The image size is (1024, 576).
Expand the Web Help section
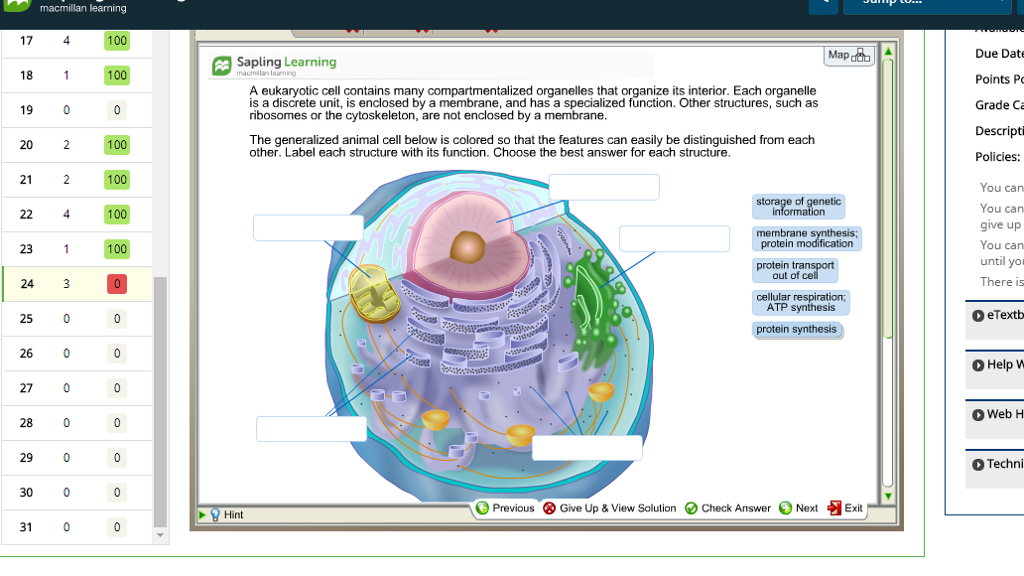pos(992,416)
